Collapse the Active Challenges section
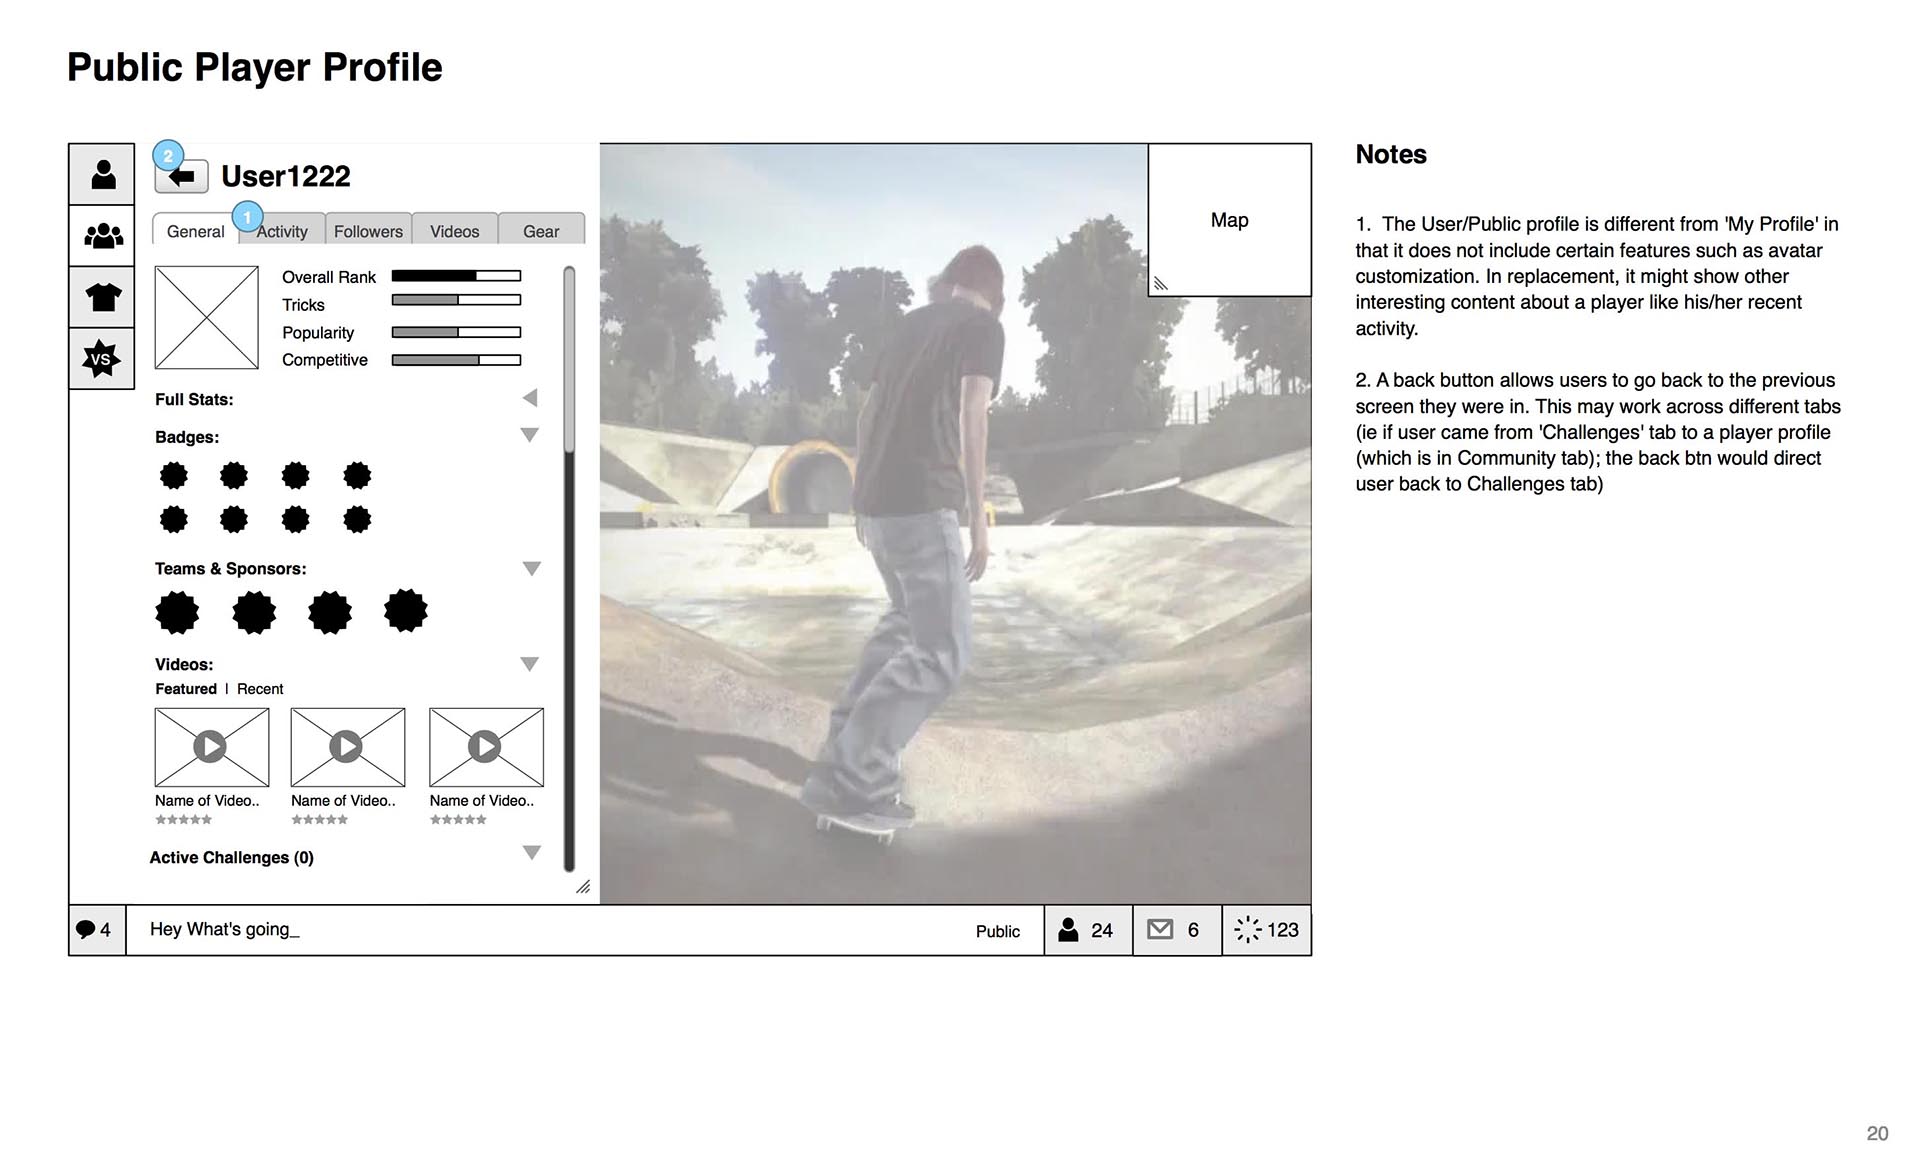The width and height of the screenshot is (1920, 1158). pyautogui.click(x=531, y=853)
